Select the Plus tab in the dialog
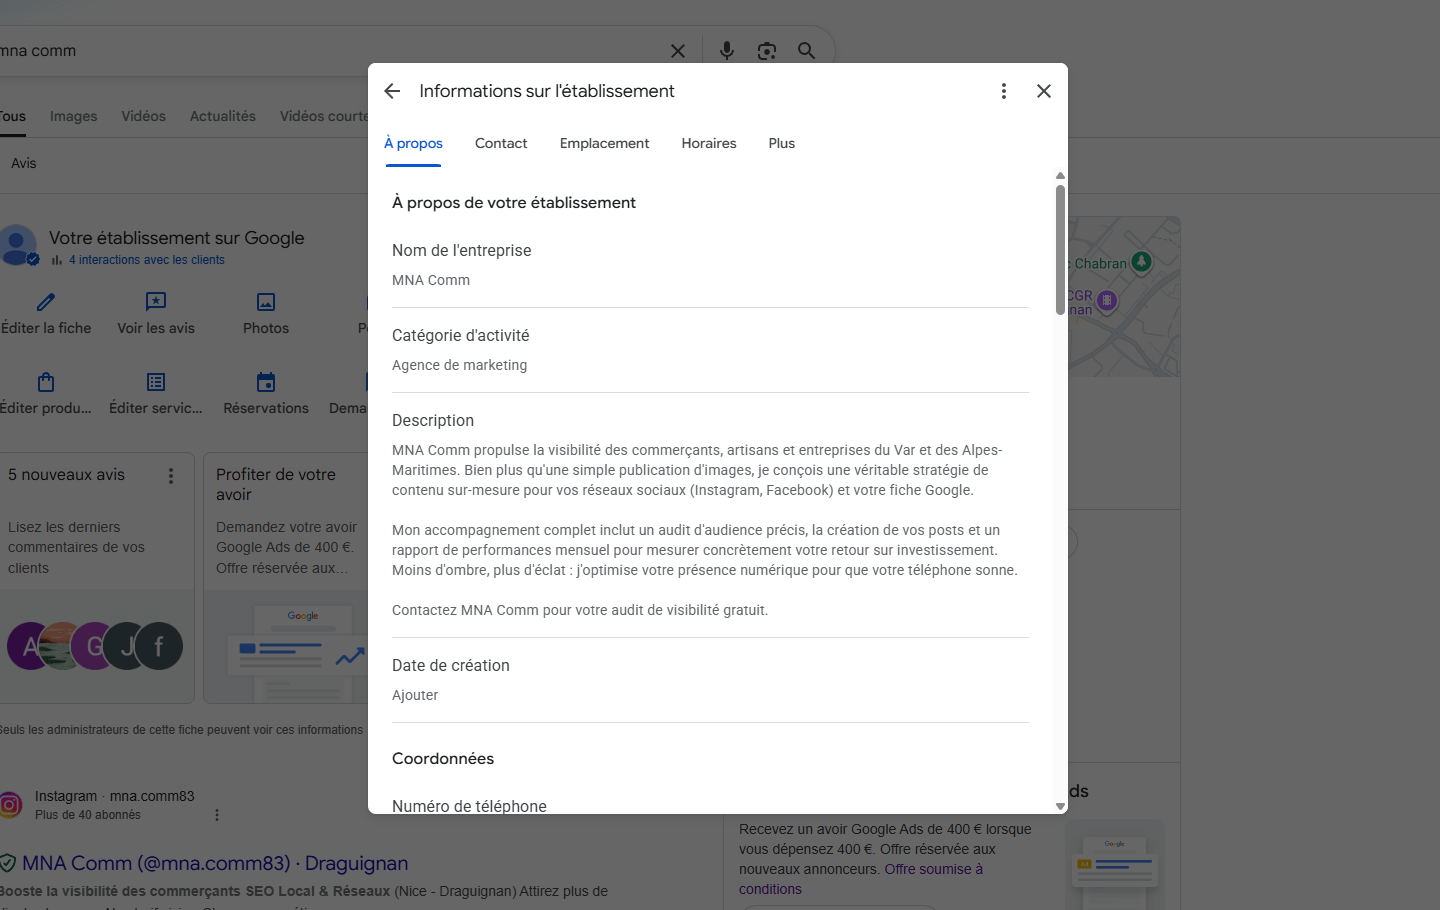Image resolution: width=1440 pixels, height=910 pixels. click(x=782, y=144)
